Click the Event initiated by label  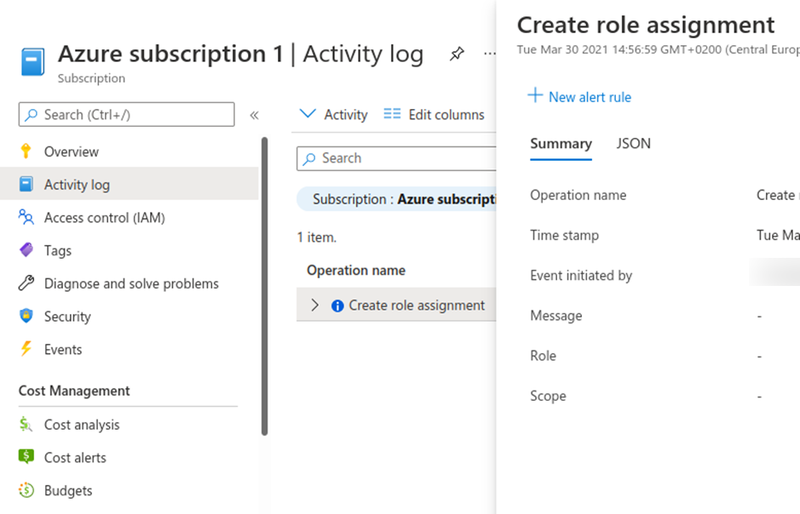click(x=581, y=276)
